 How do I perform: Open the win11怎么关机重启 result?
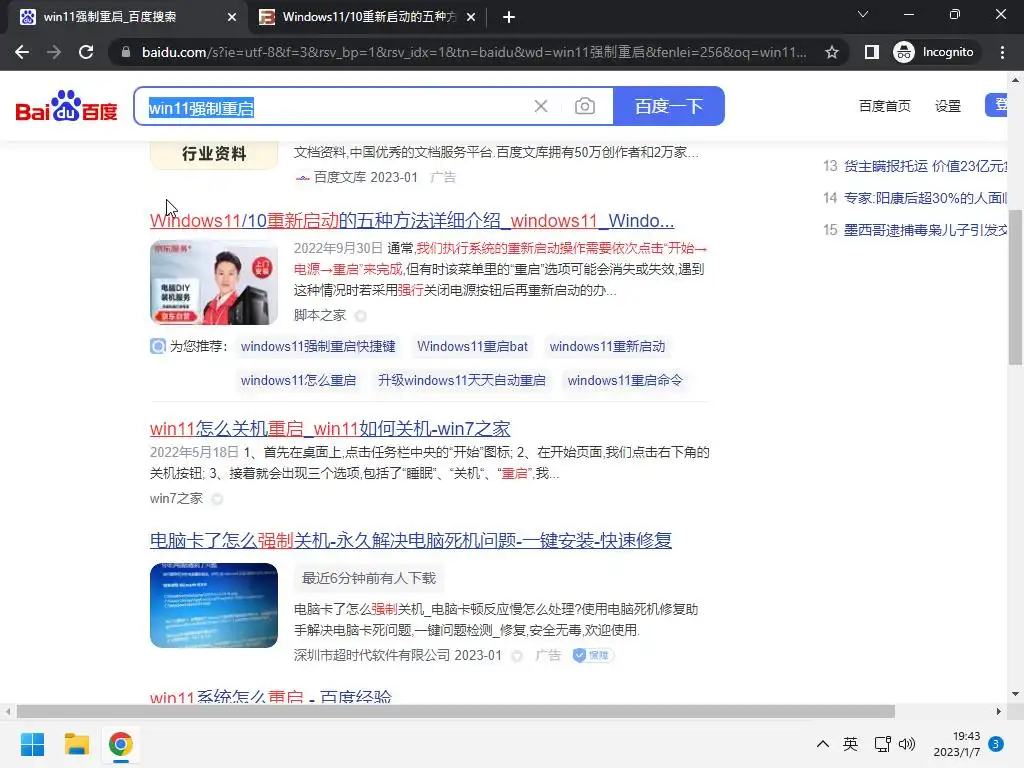coord(330,429)
